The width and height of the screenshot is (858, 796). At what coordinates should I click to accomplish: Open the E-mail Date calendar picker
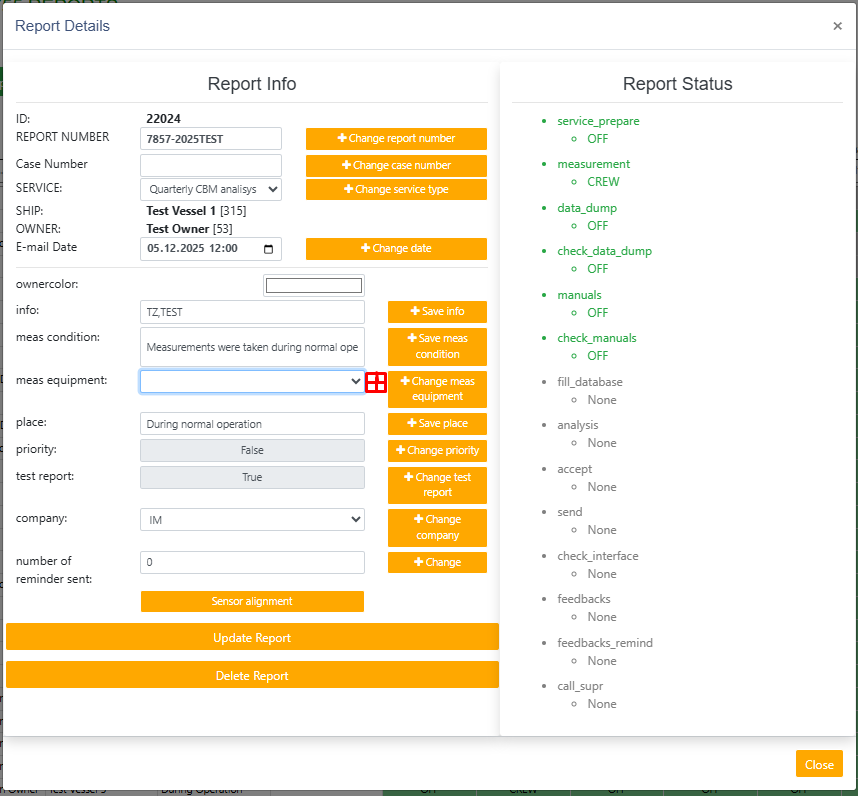[x=268, y=249]
